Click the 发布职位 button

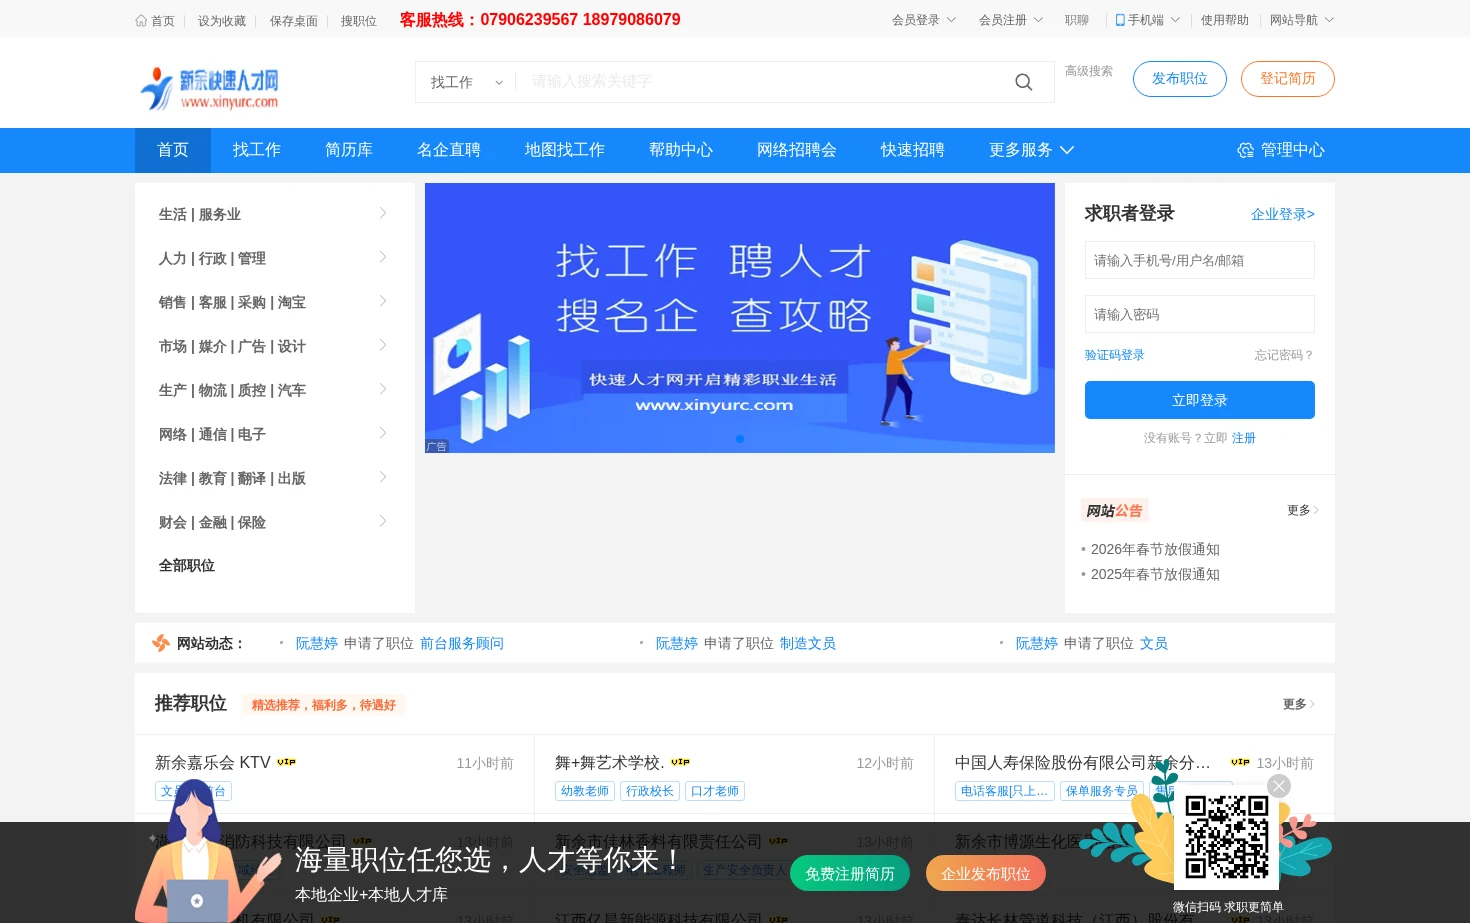pyautogui.click(x=1180, y=79)
